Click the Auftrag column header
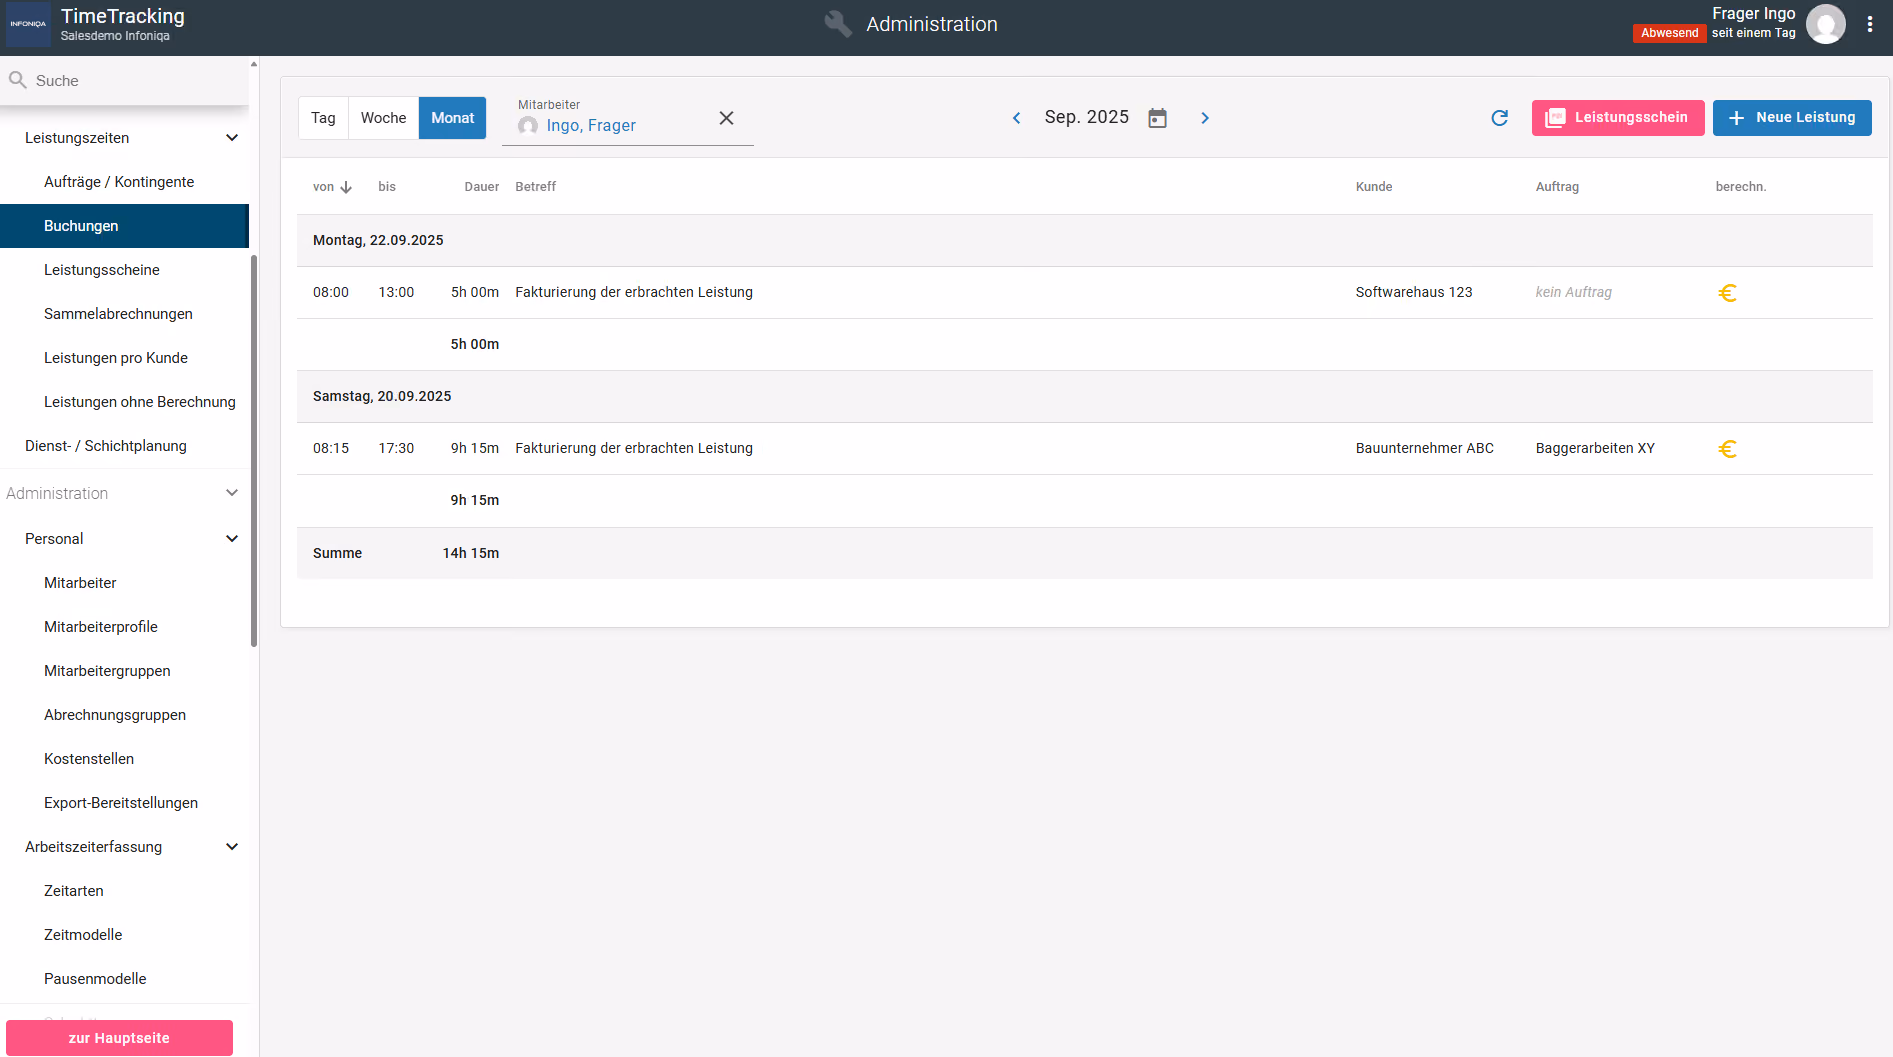Viewport: 1893px width, 1057px height. pos(1557,187)
